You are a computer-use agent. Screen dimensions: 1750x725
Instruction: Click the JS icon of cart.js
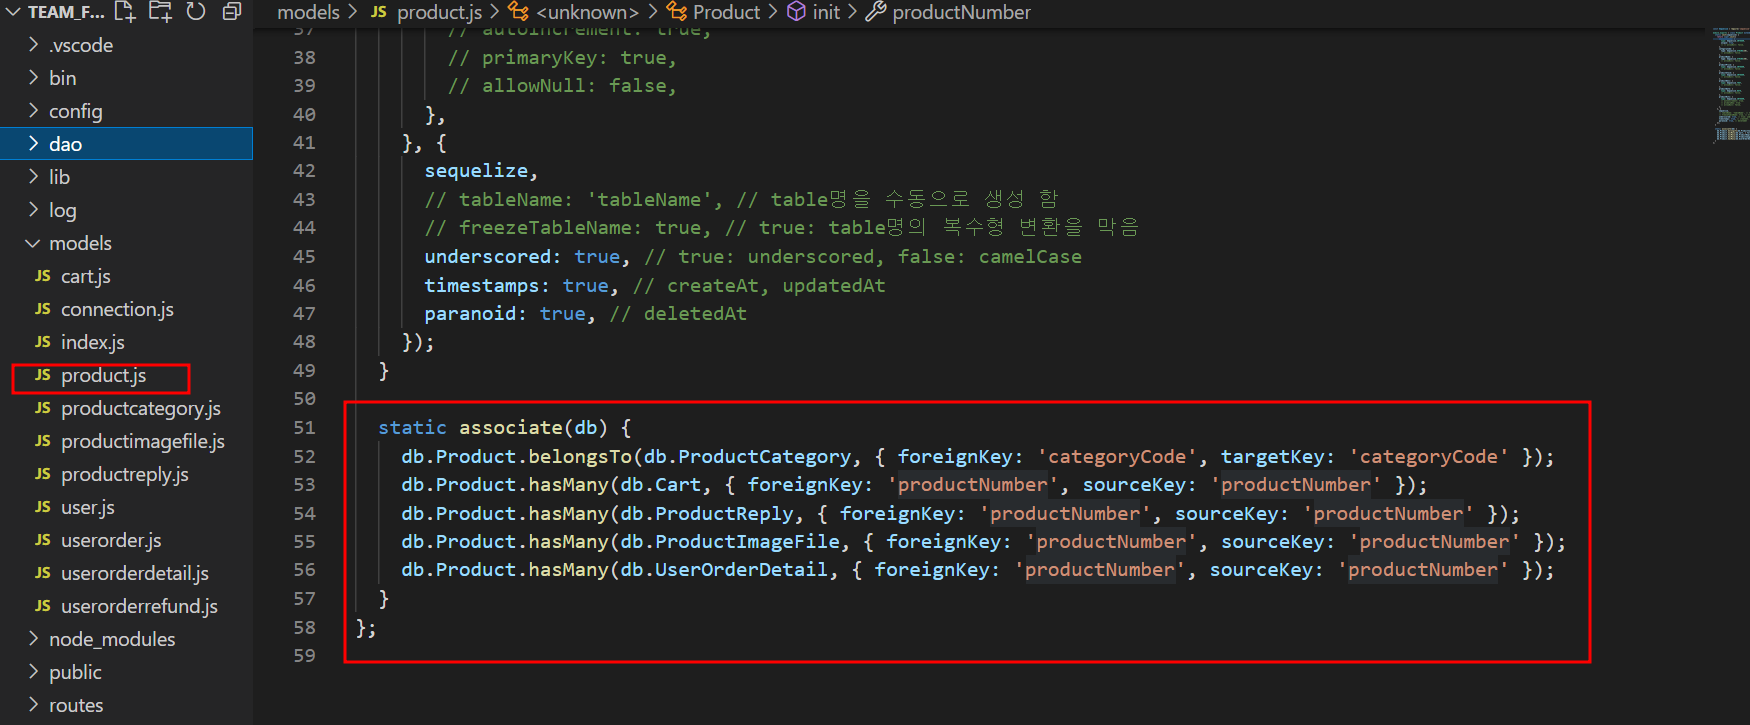(43, 276)
